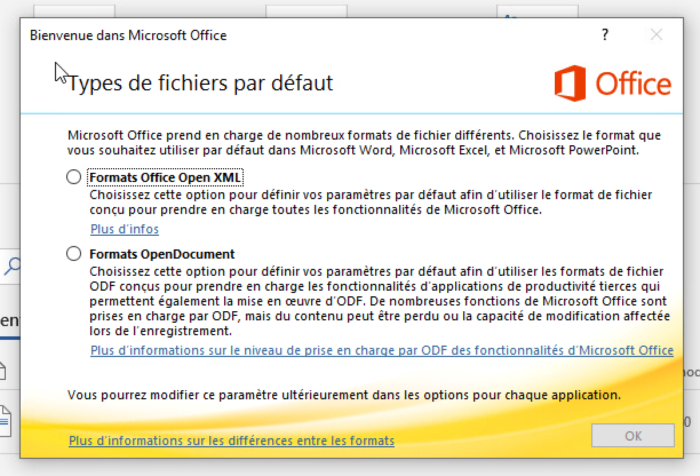Click the dialog title bar text
This screenshot has width=700, height=476.
(128, 35)
